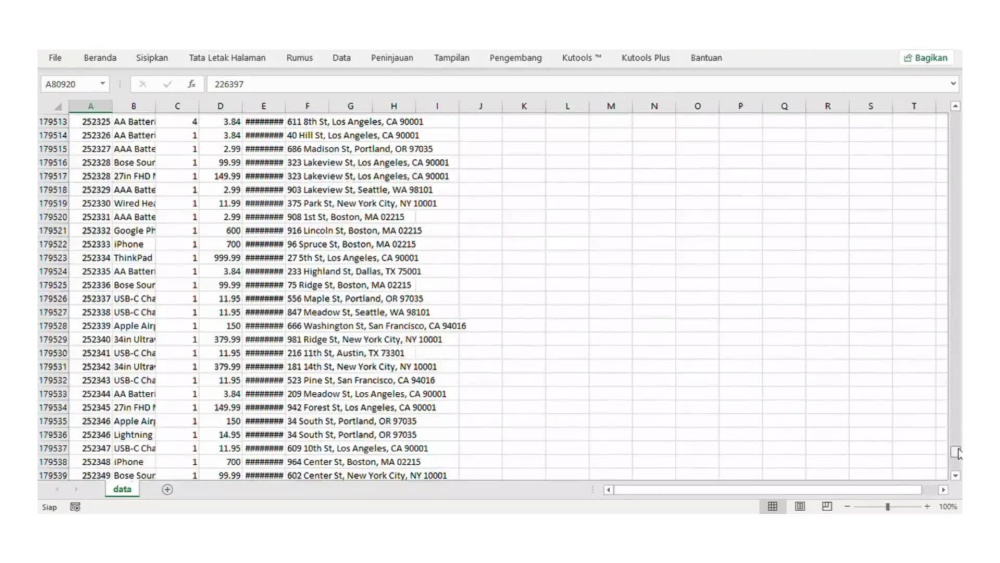Click the horizontal scrollbar left arrow
The width and height of the screenshot is (1000, 563).
click(608, 490)
